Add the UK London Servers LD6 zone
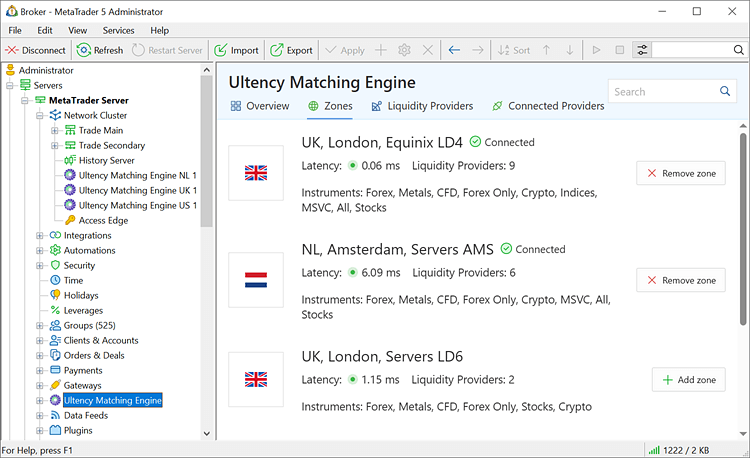The width and height of the screenshot is (750, 458). (688, 380)
